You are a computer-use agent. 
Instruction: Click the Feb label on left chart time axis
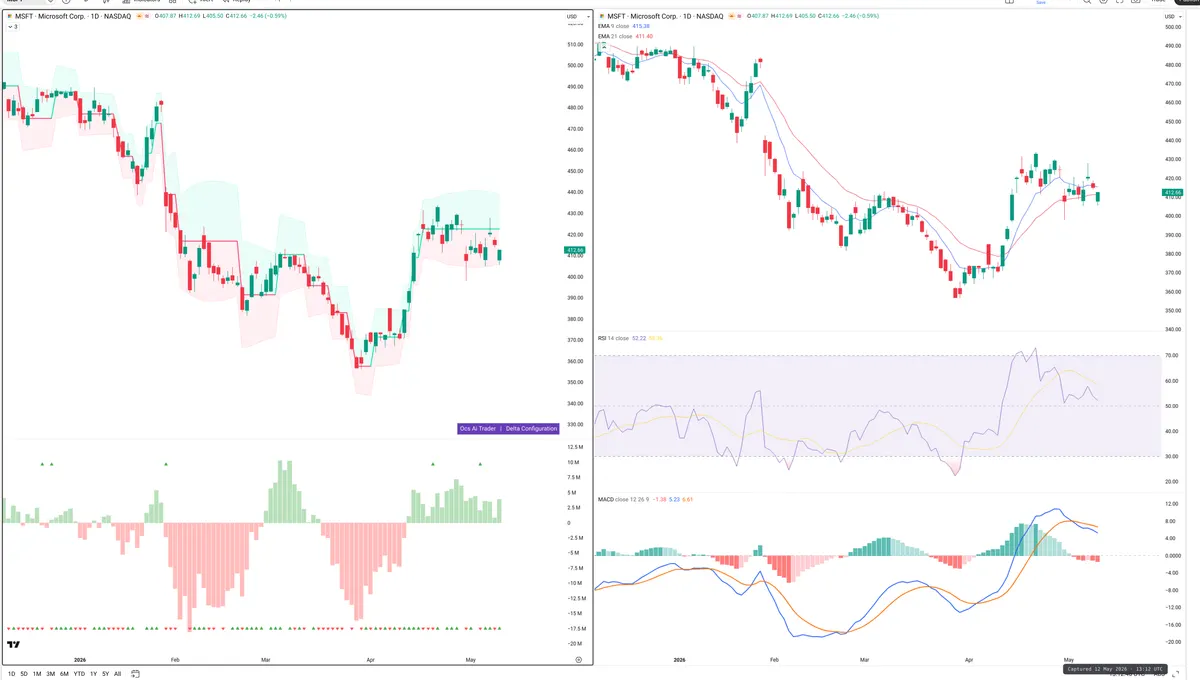tap(175, 660)
